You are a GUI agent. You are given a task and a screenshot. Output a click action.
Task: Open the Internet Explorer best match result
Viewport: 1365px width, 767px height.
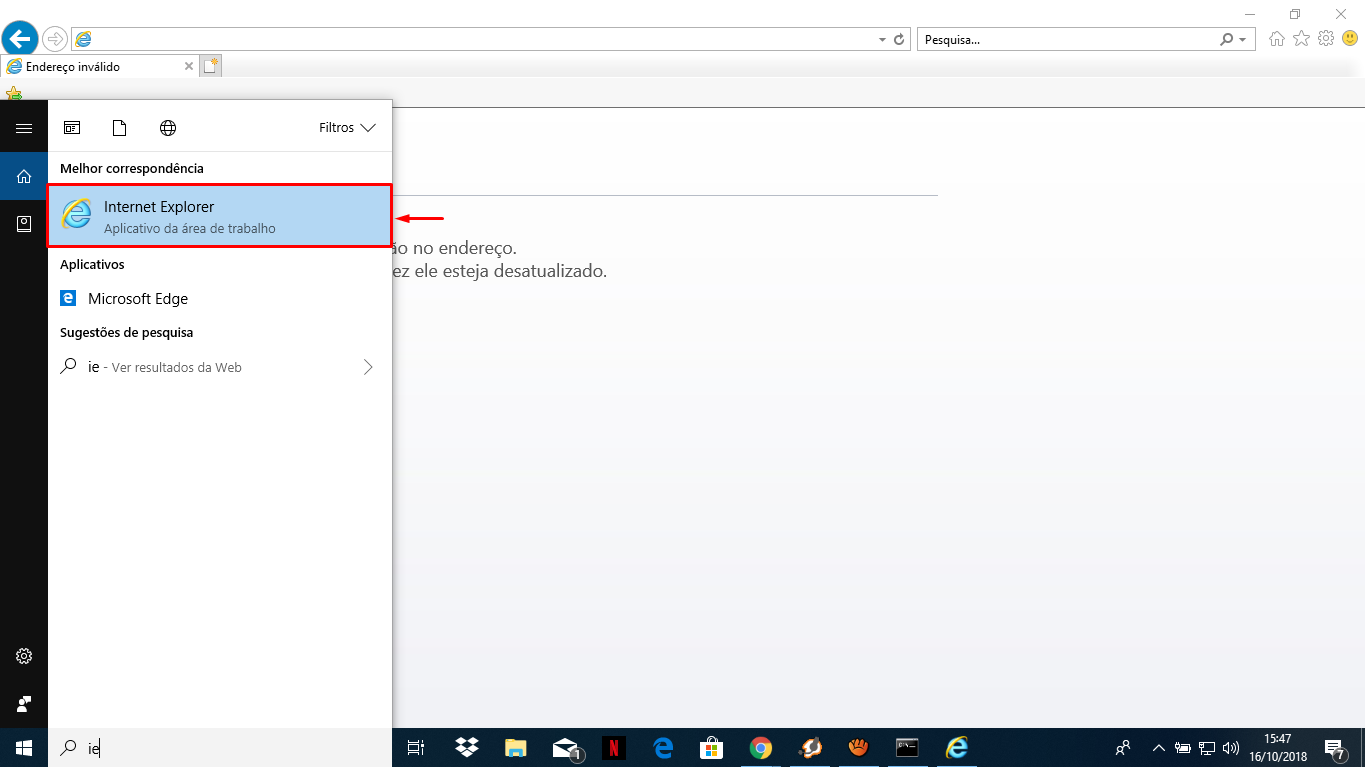(x=219, y=216)
